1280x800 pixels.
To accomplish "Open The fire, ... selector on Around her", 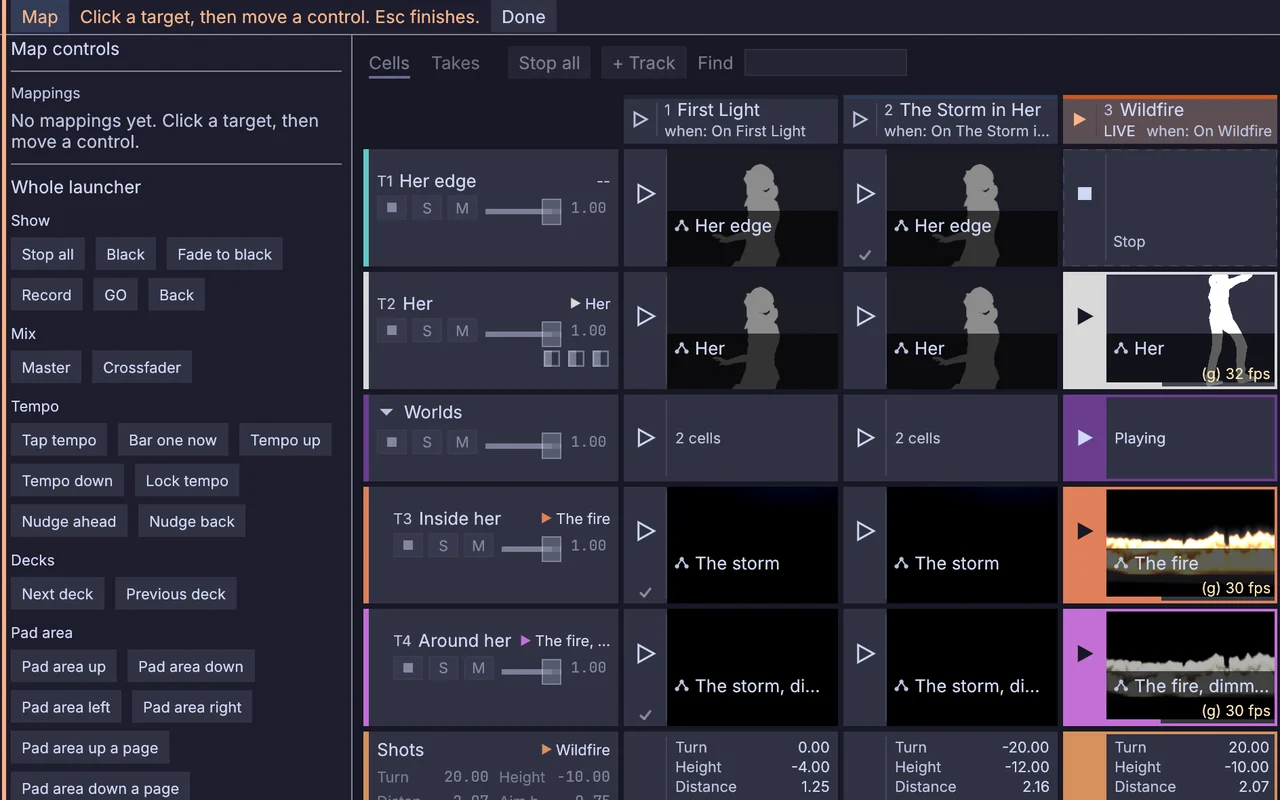I will point(565,641).
